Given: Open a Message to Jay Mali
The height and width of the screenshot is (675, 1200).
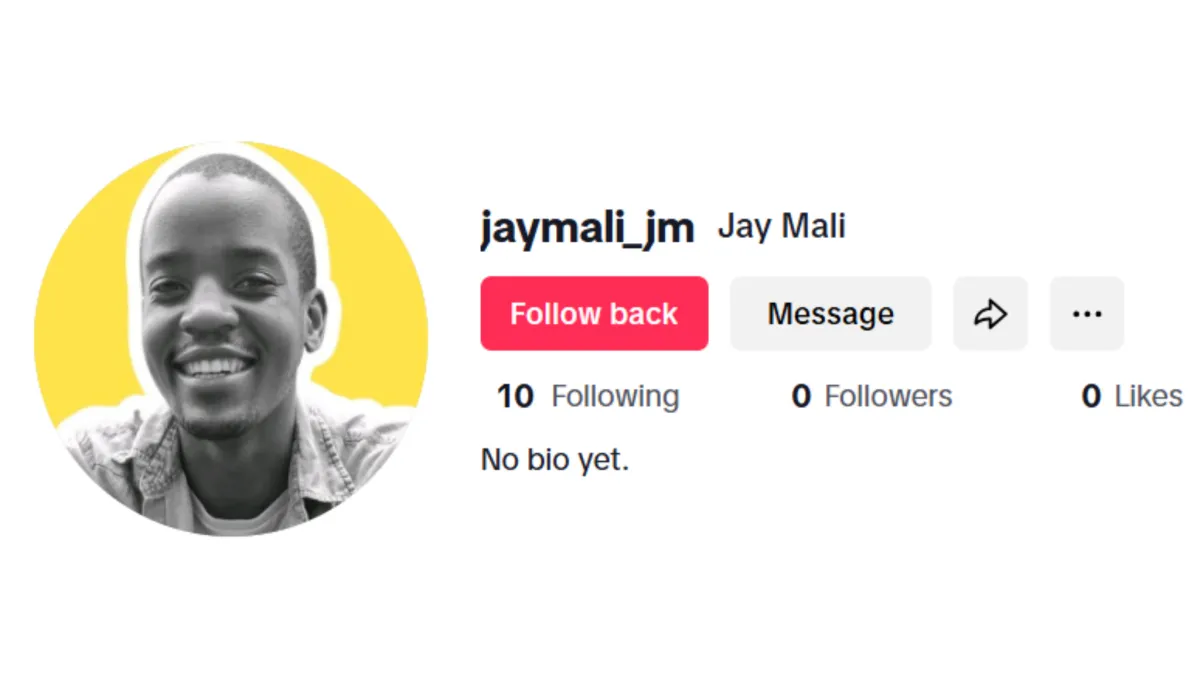Looking at the screenshot, I should tap(831, 314).
